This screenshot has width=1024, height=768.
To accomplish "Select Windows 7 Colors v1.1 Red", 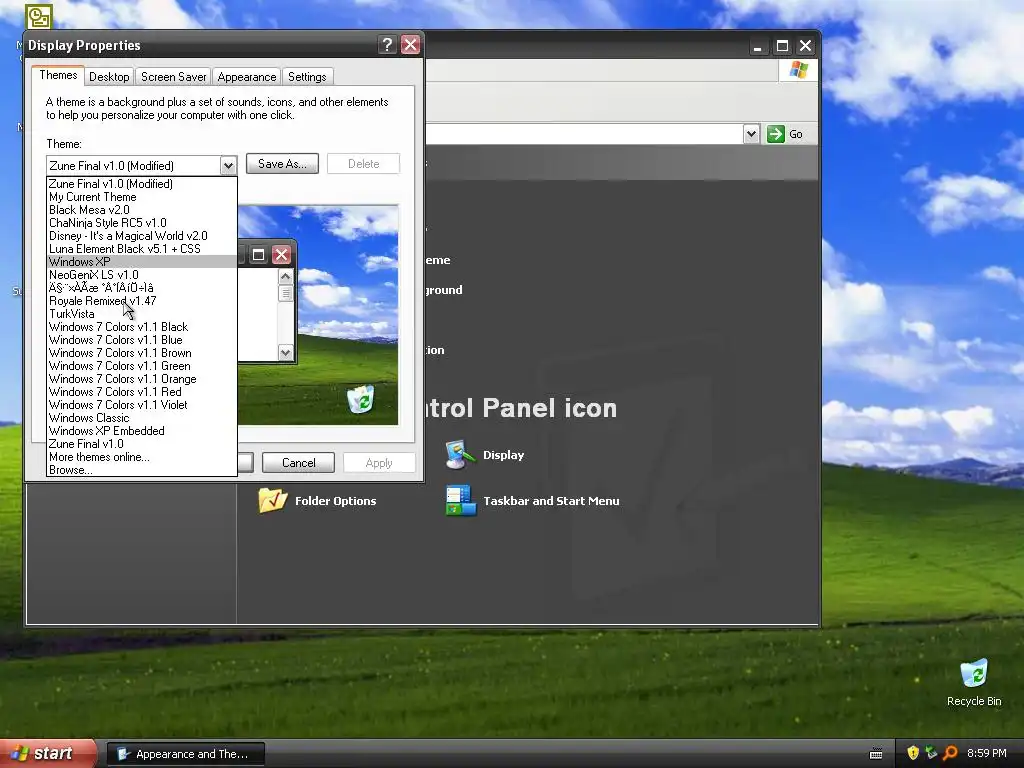I will pos(142,392).
